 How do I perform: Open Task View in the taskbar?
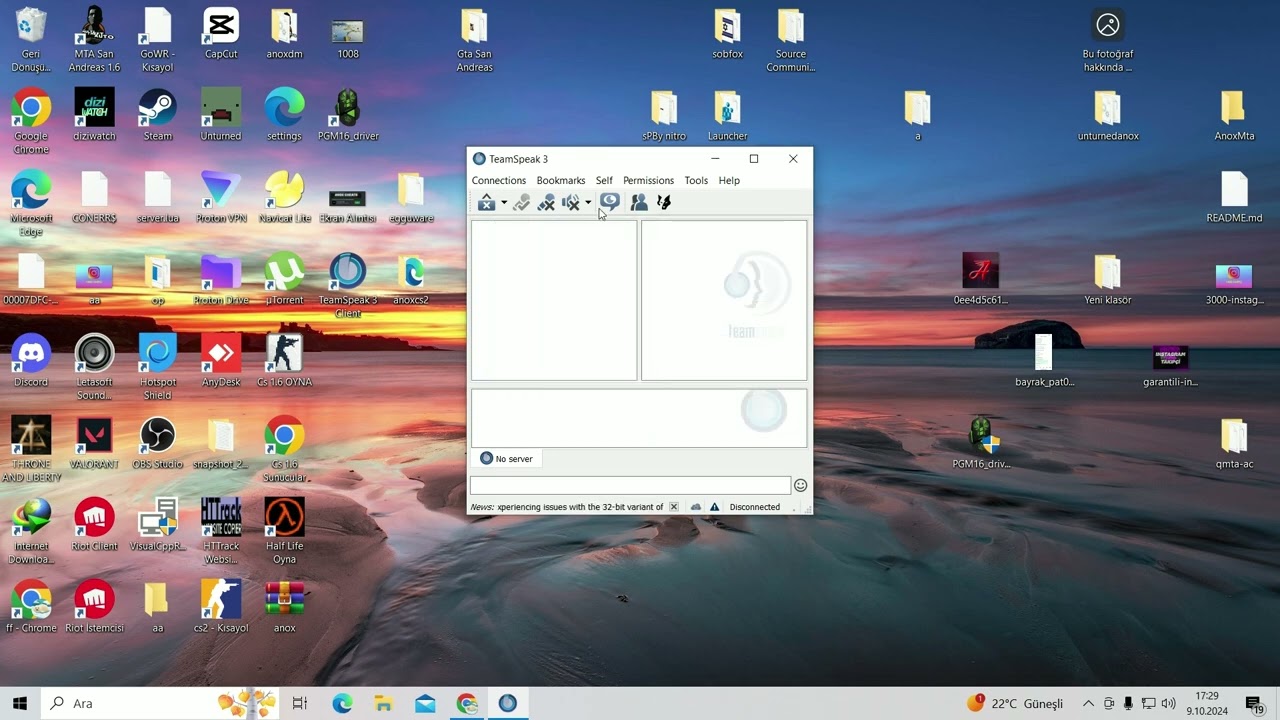(300, 703)
